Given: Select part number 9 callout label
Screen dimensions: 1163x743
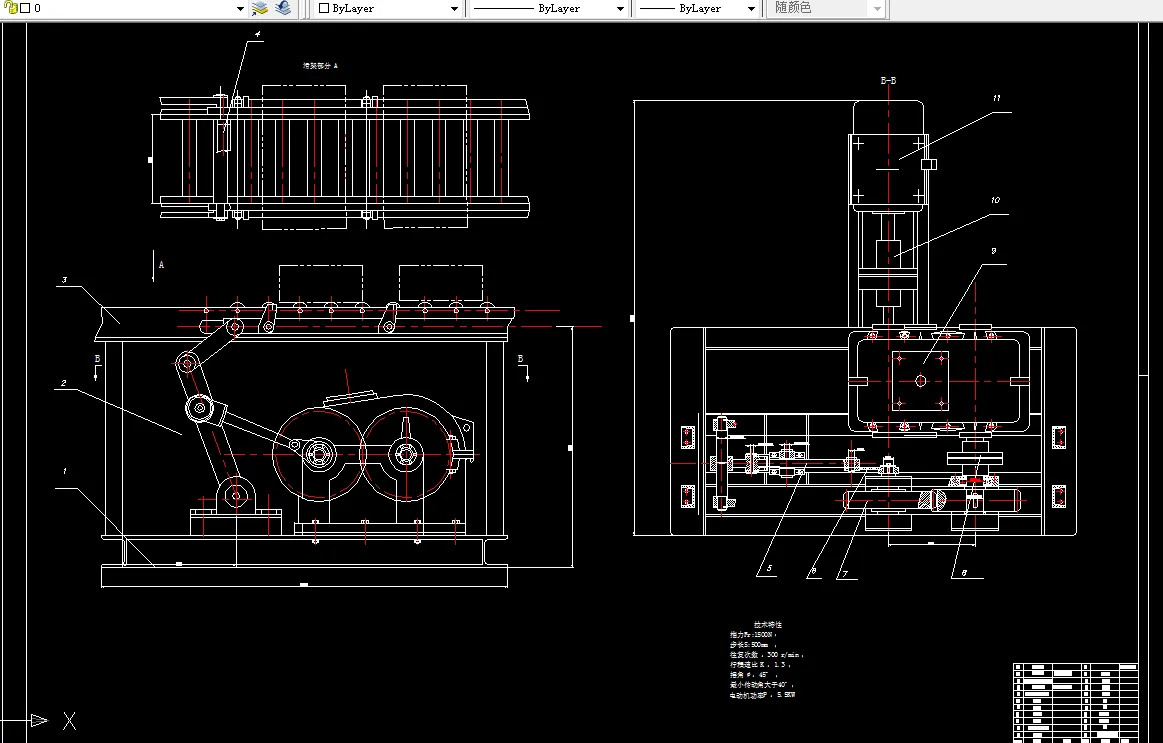Looking at the screenshot, I should click(x=993, y=252).
